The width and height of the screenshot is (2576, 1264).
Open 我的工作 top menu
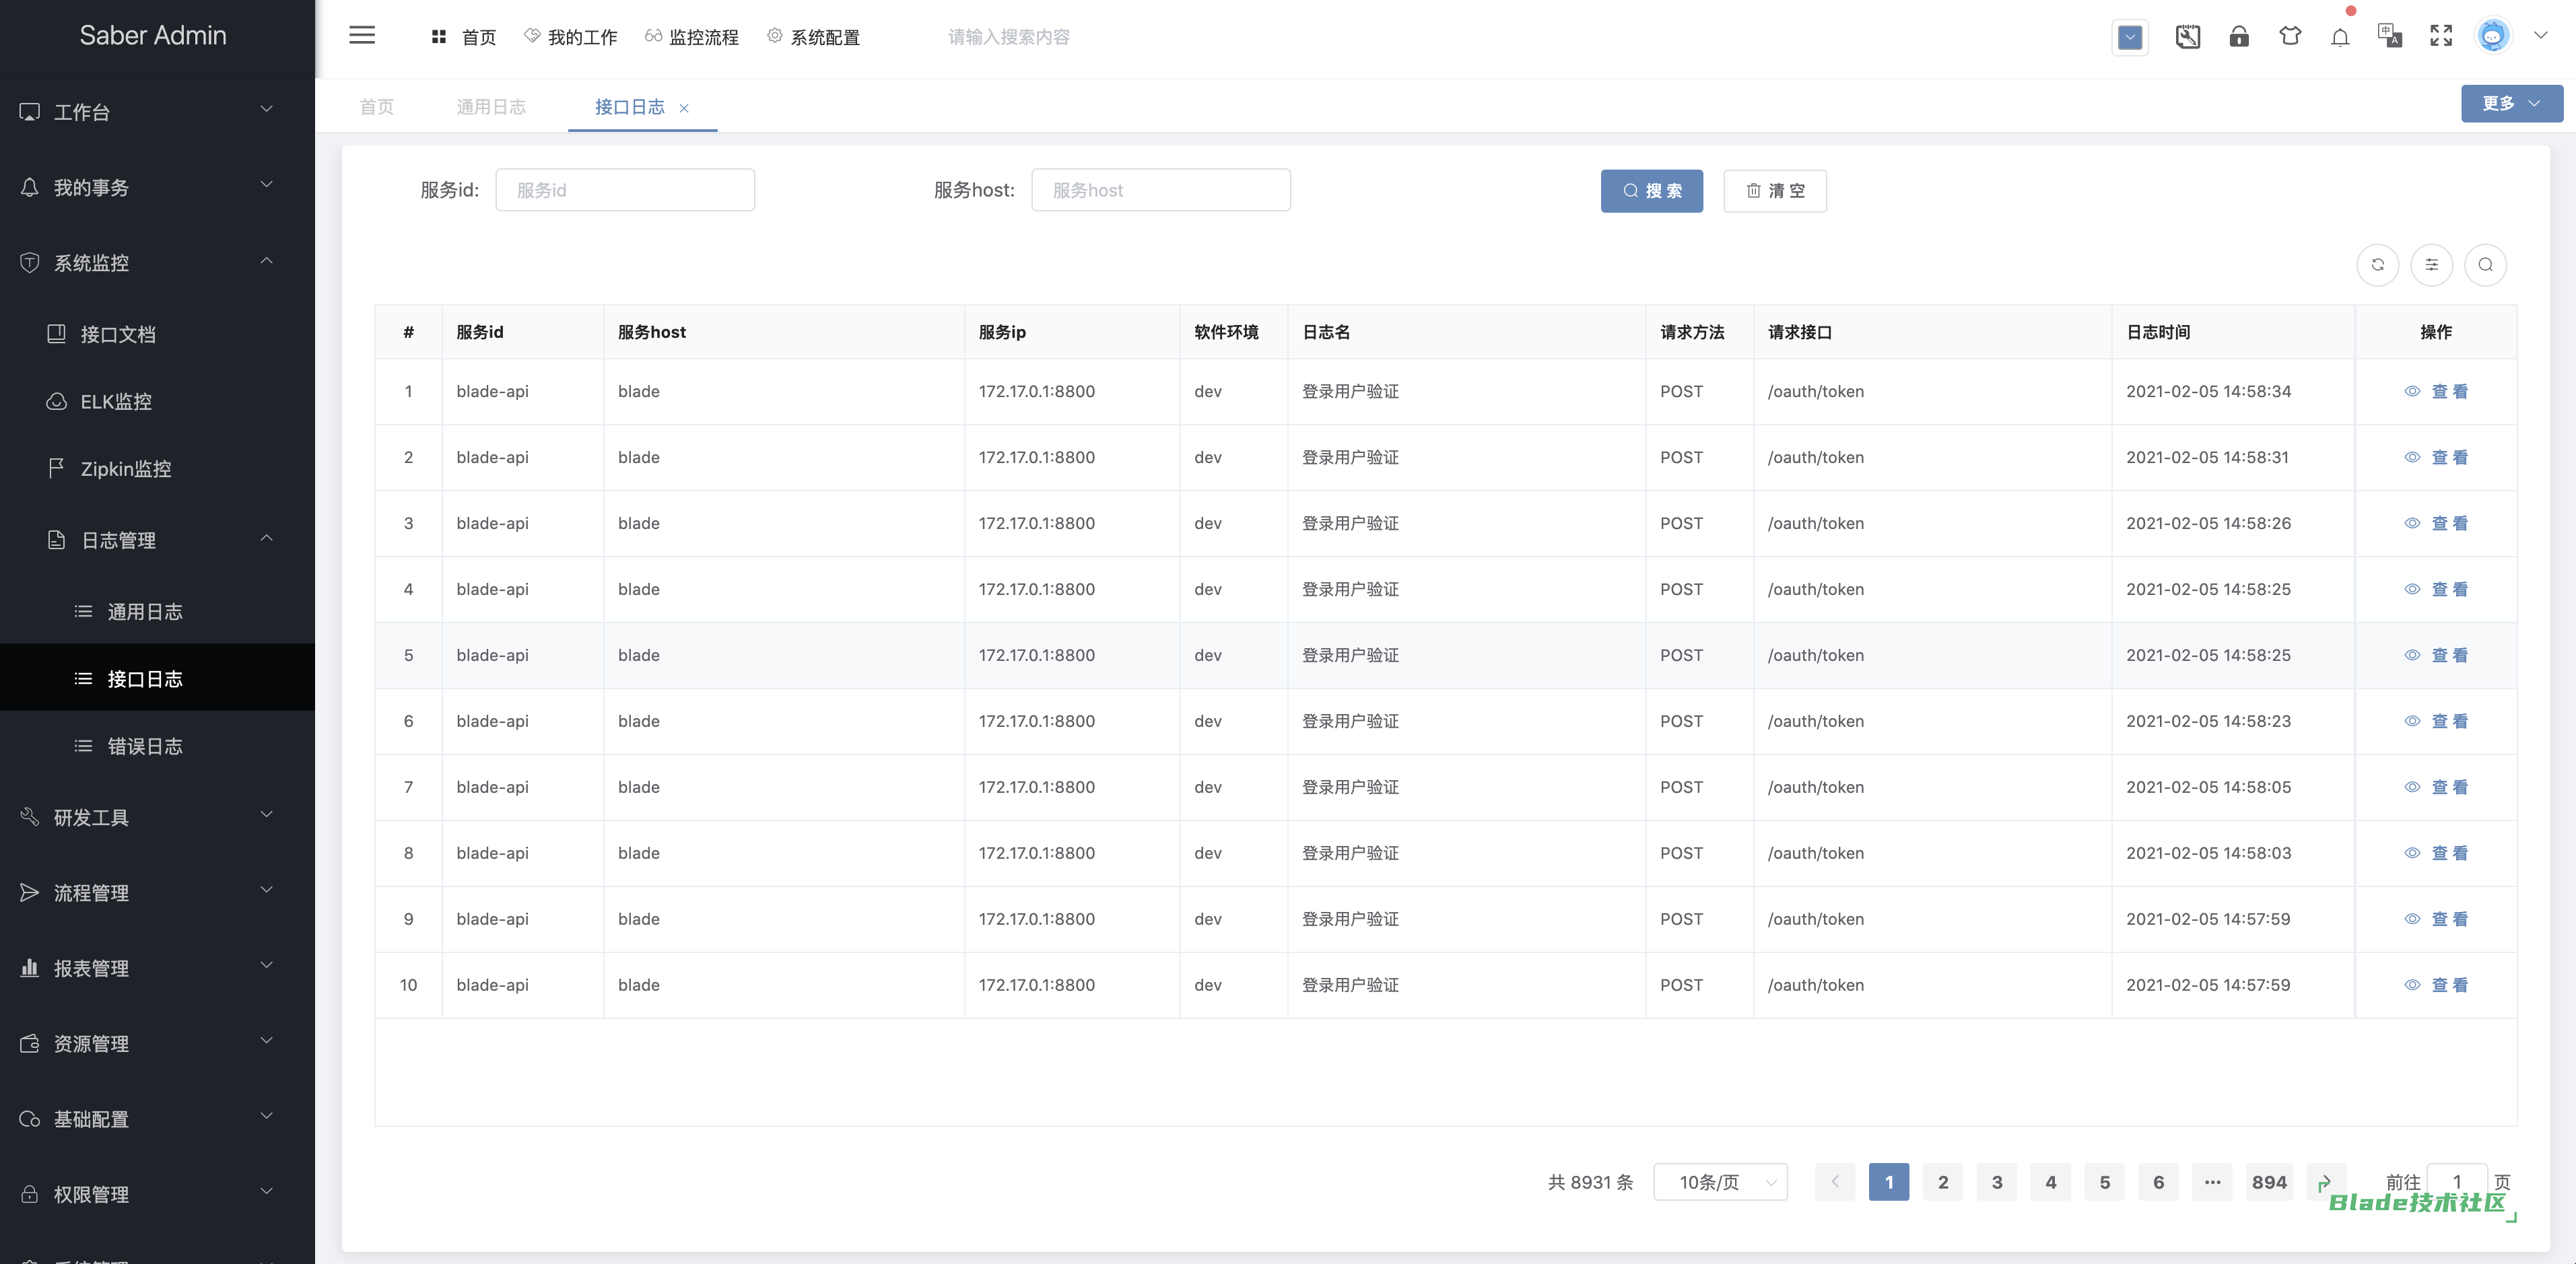tap(571, 37)
